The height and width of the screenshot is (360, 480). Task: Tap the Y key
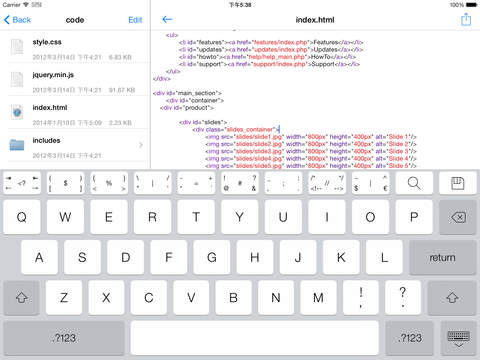(x=240, y=217)
